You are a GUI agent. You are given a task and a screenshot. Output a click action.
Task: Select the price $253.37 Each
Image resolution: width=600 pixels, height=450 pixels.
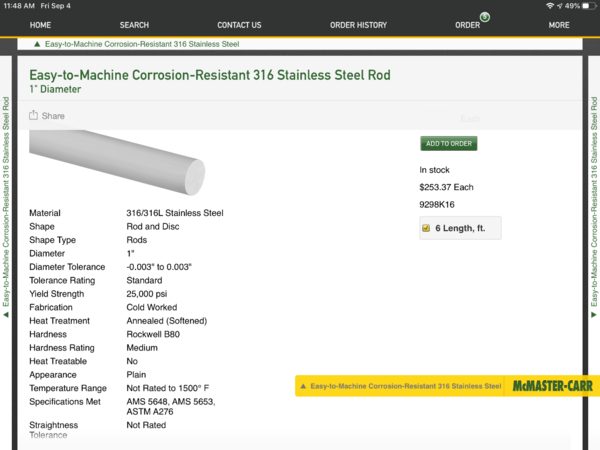446,187
